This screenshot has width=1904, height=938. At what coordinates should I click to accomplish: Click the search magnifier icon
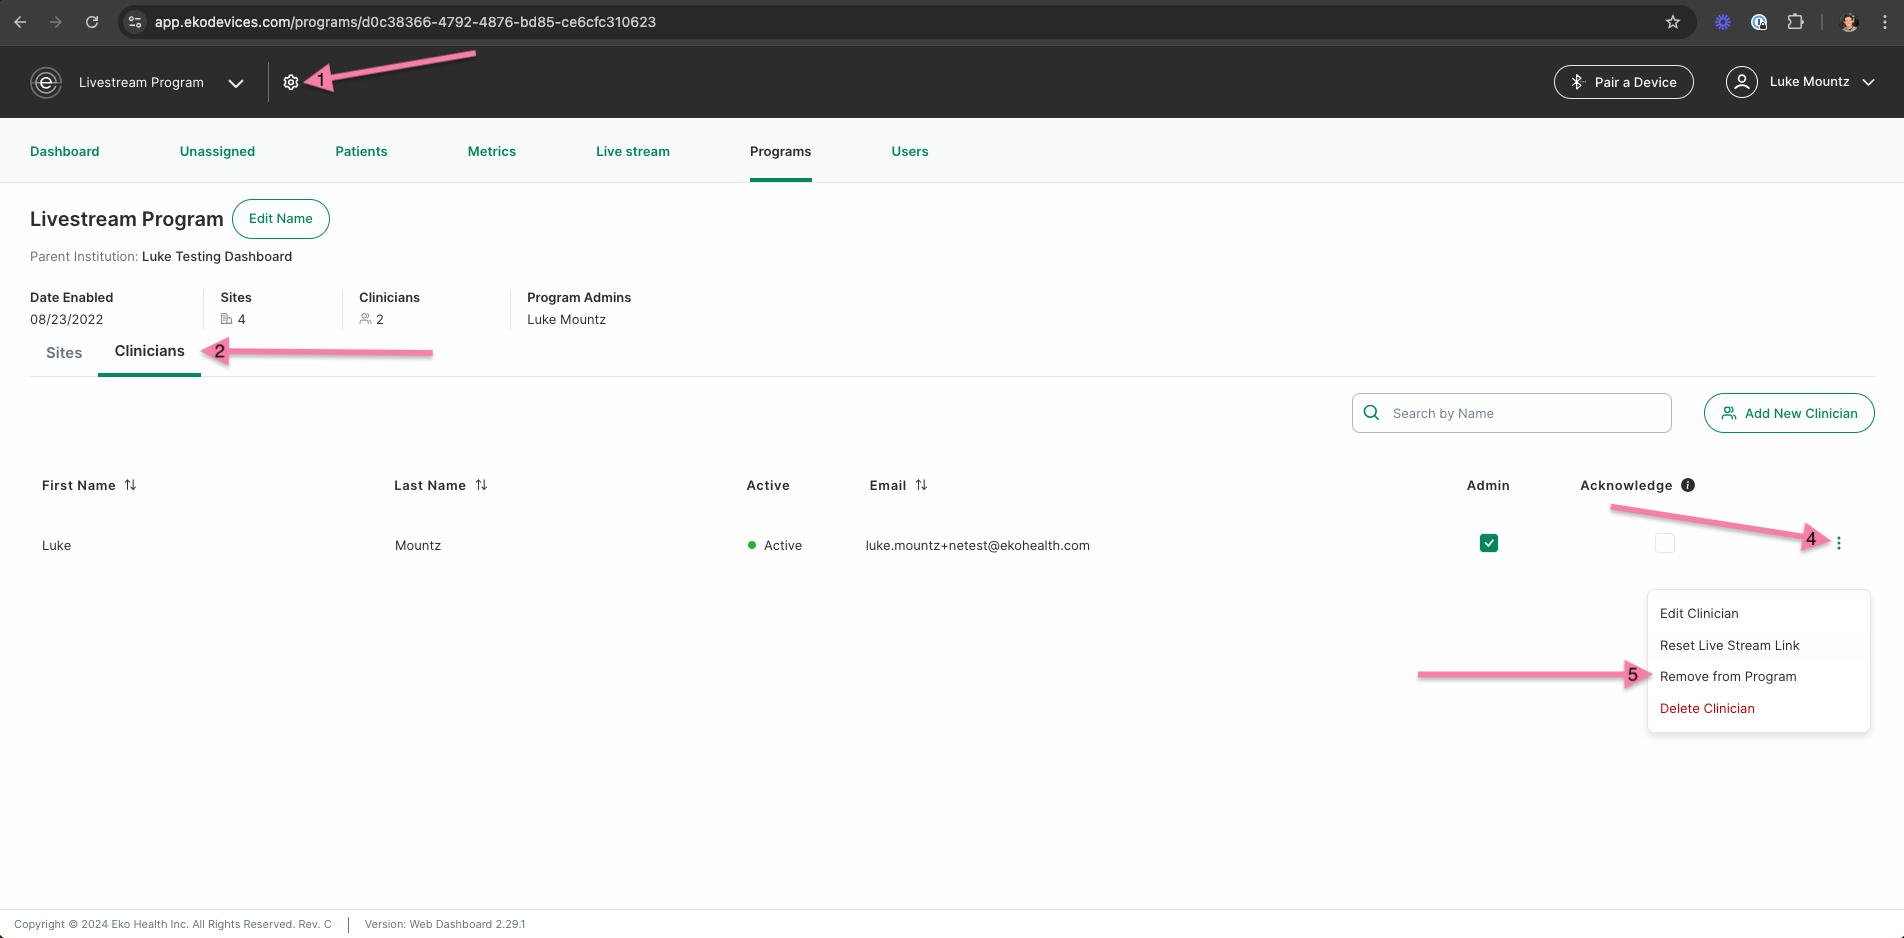[x=1372, y=413]
